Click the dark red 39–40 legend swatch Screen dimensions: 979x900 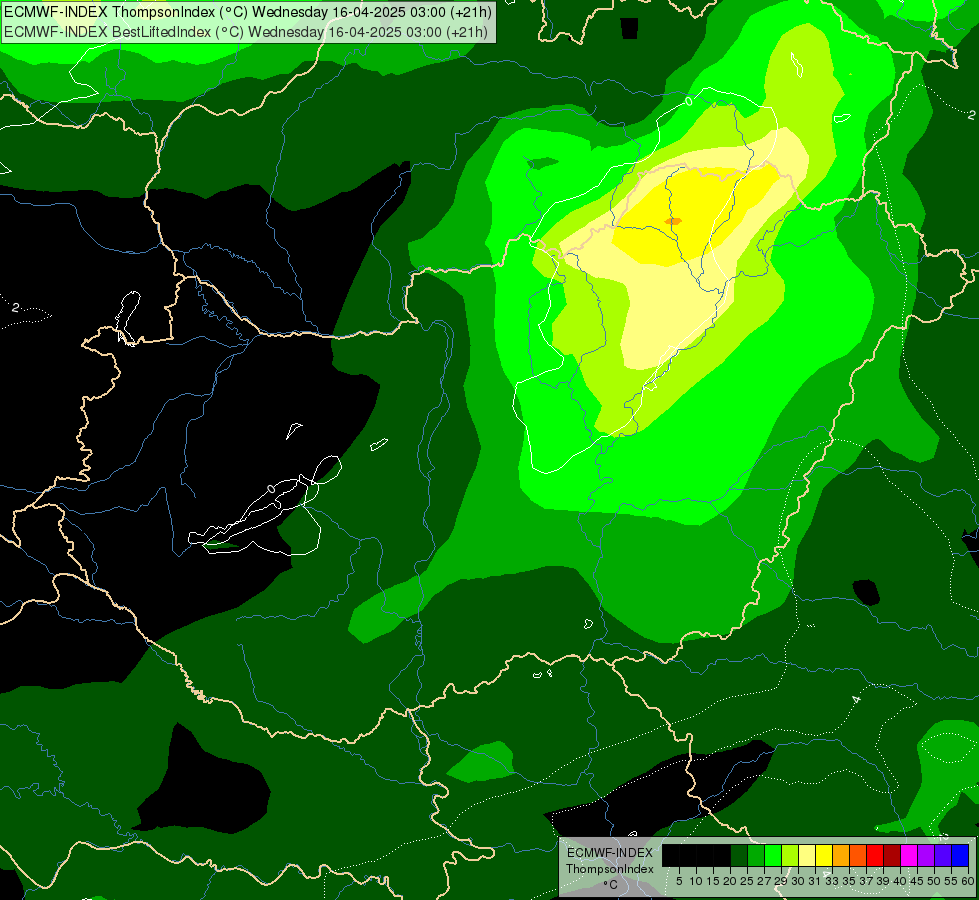click(x=892, y=855)
